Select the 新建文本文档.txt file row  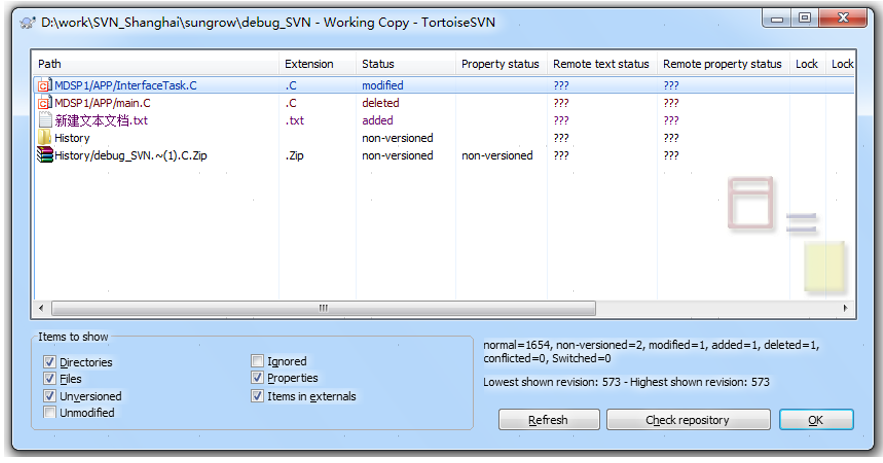[444, 121]
